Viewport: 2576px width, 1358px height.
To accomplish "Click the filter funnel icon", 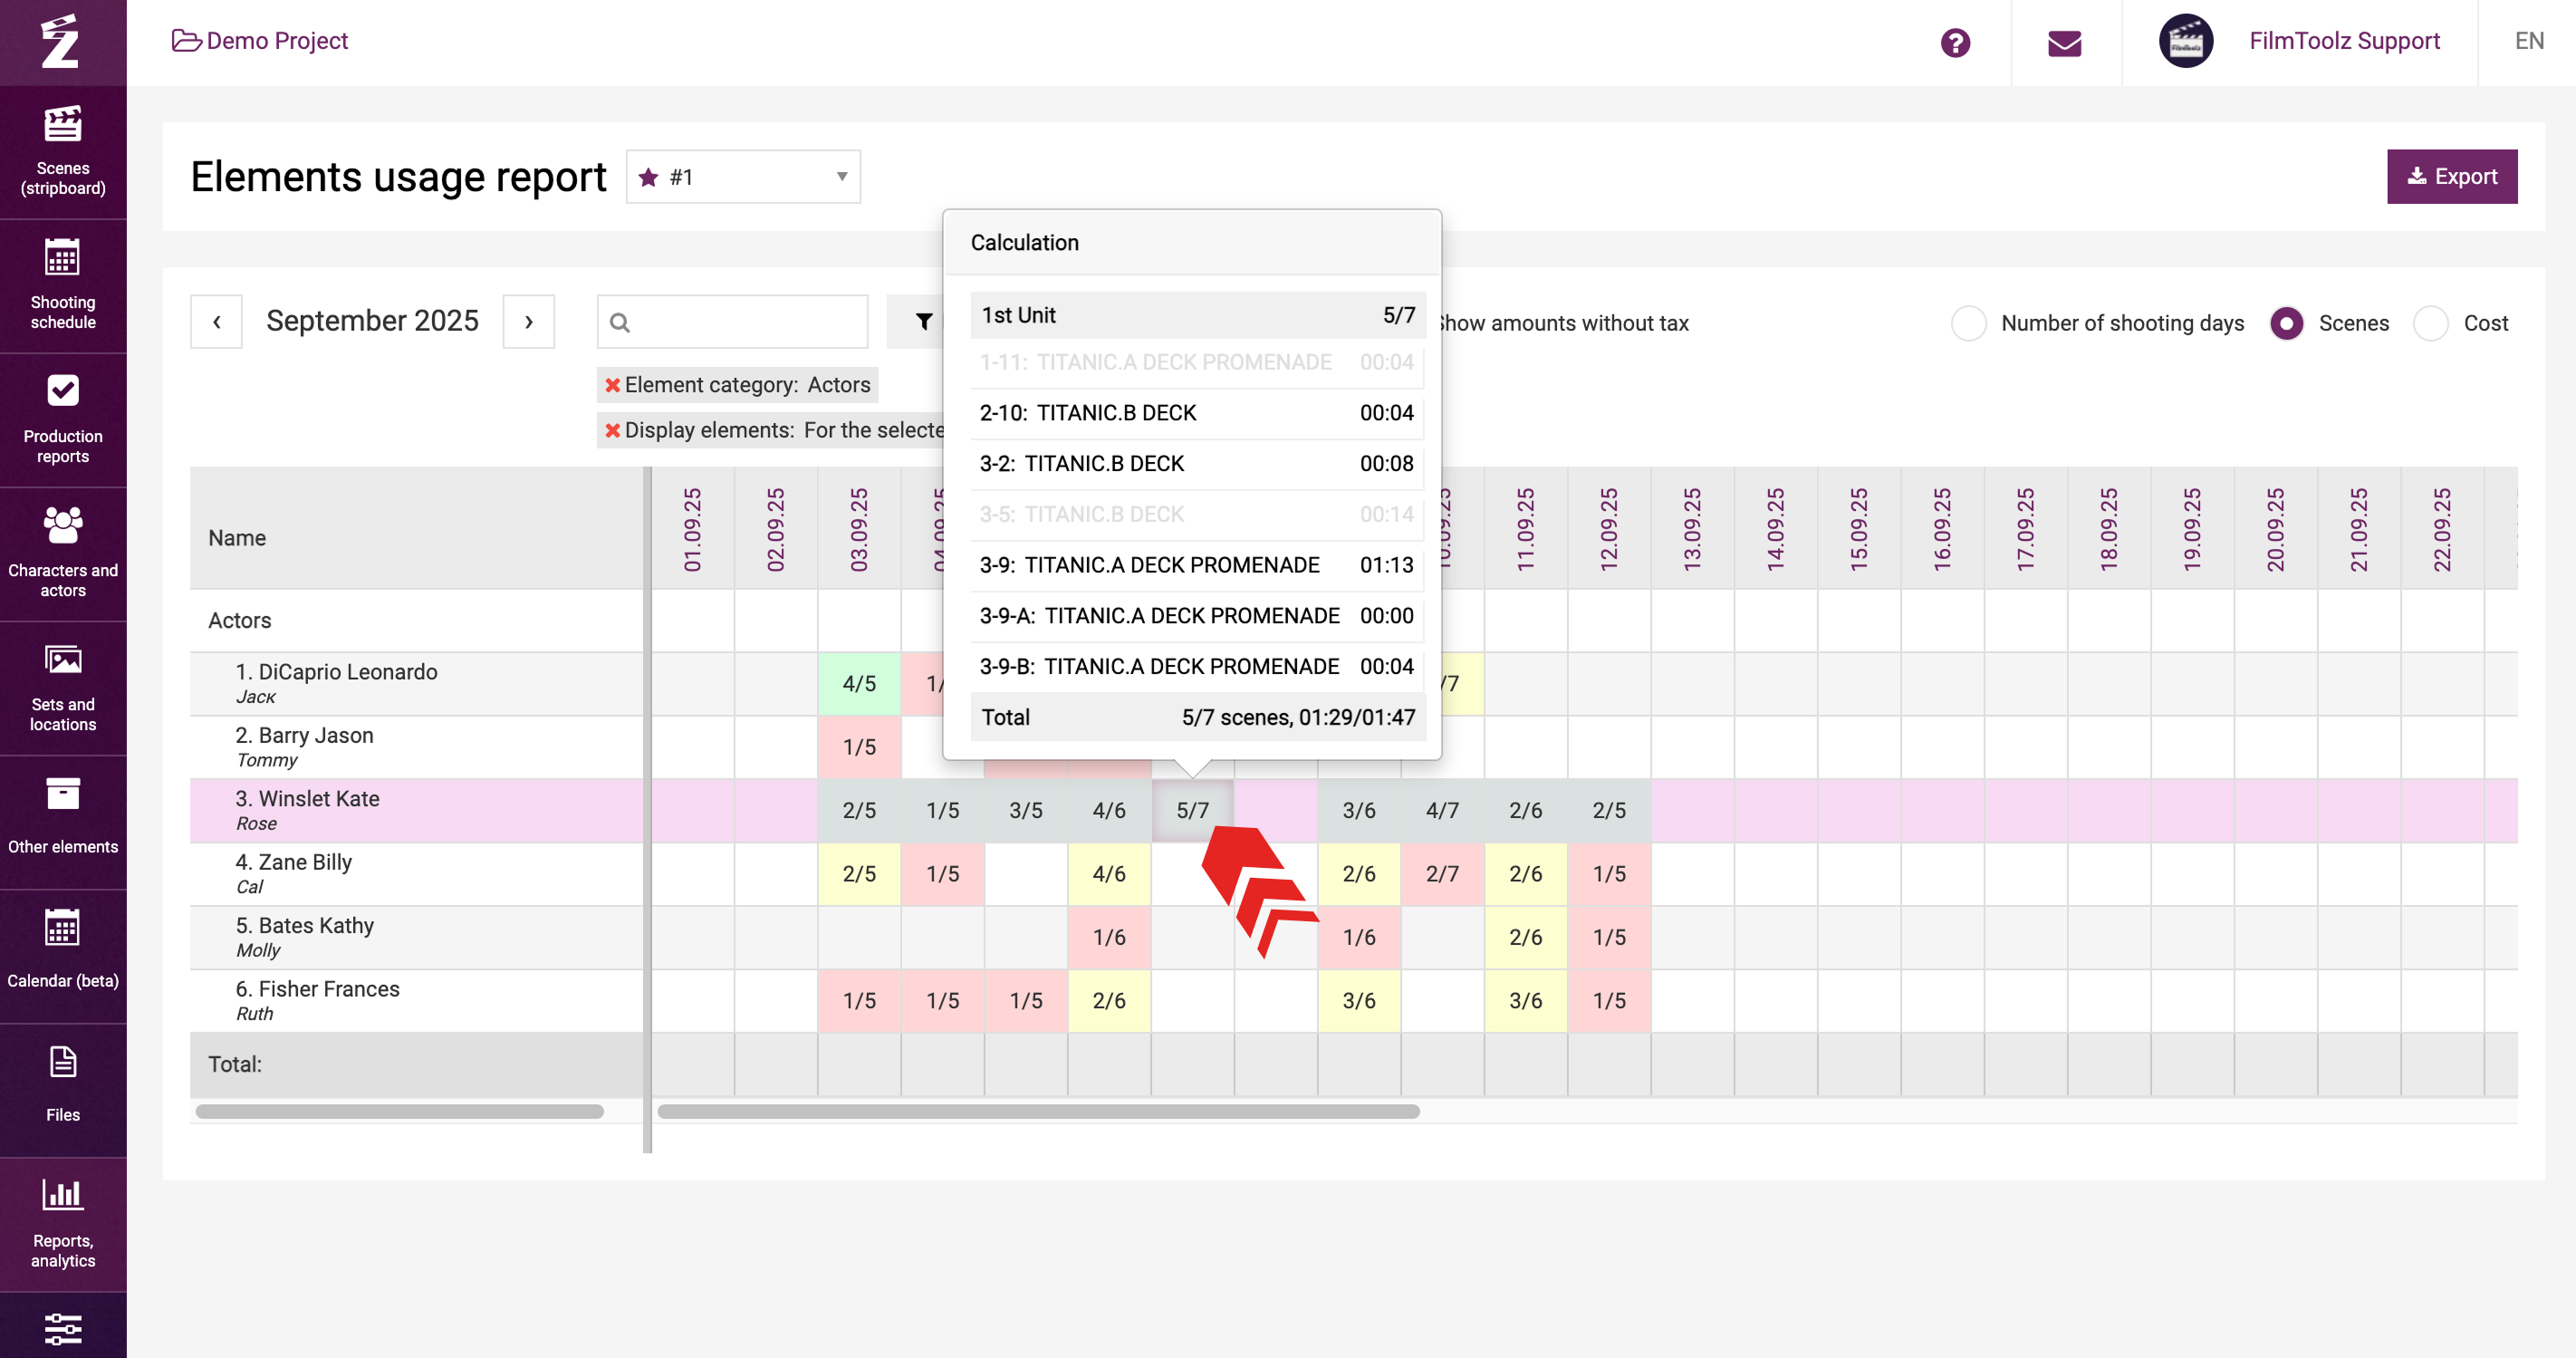I will coord(923,321).
